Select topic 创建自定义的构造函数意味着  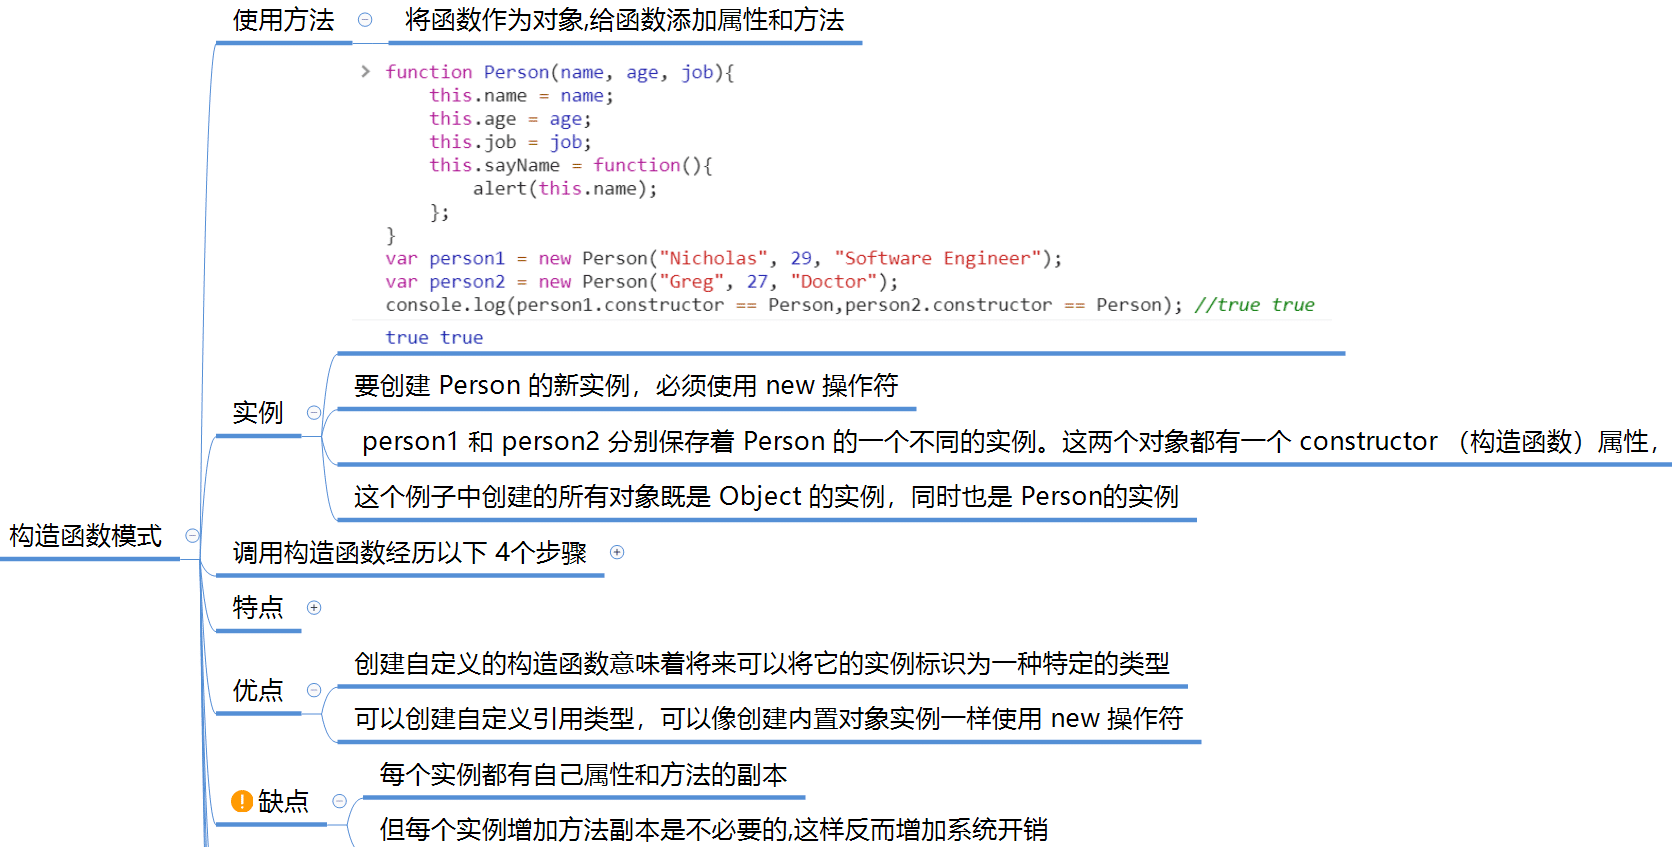[762, 663]
